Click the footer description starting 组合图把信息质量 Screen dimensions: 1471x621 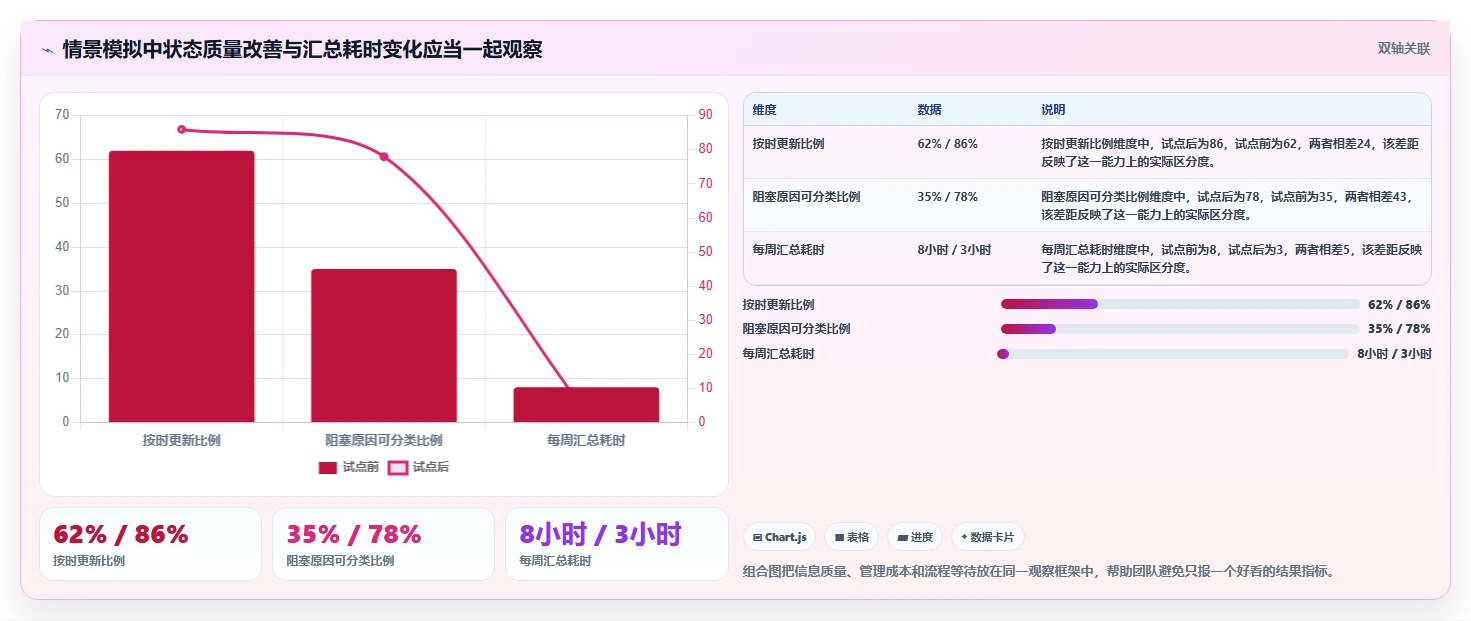(1039, 572)
